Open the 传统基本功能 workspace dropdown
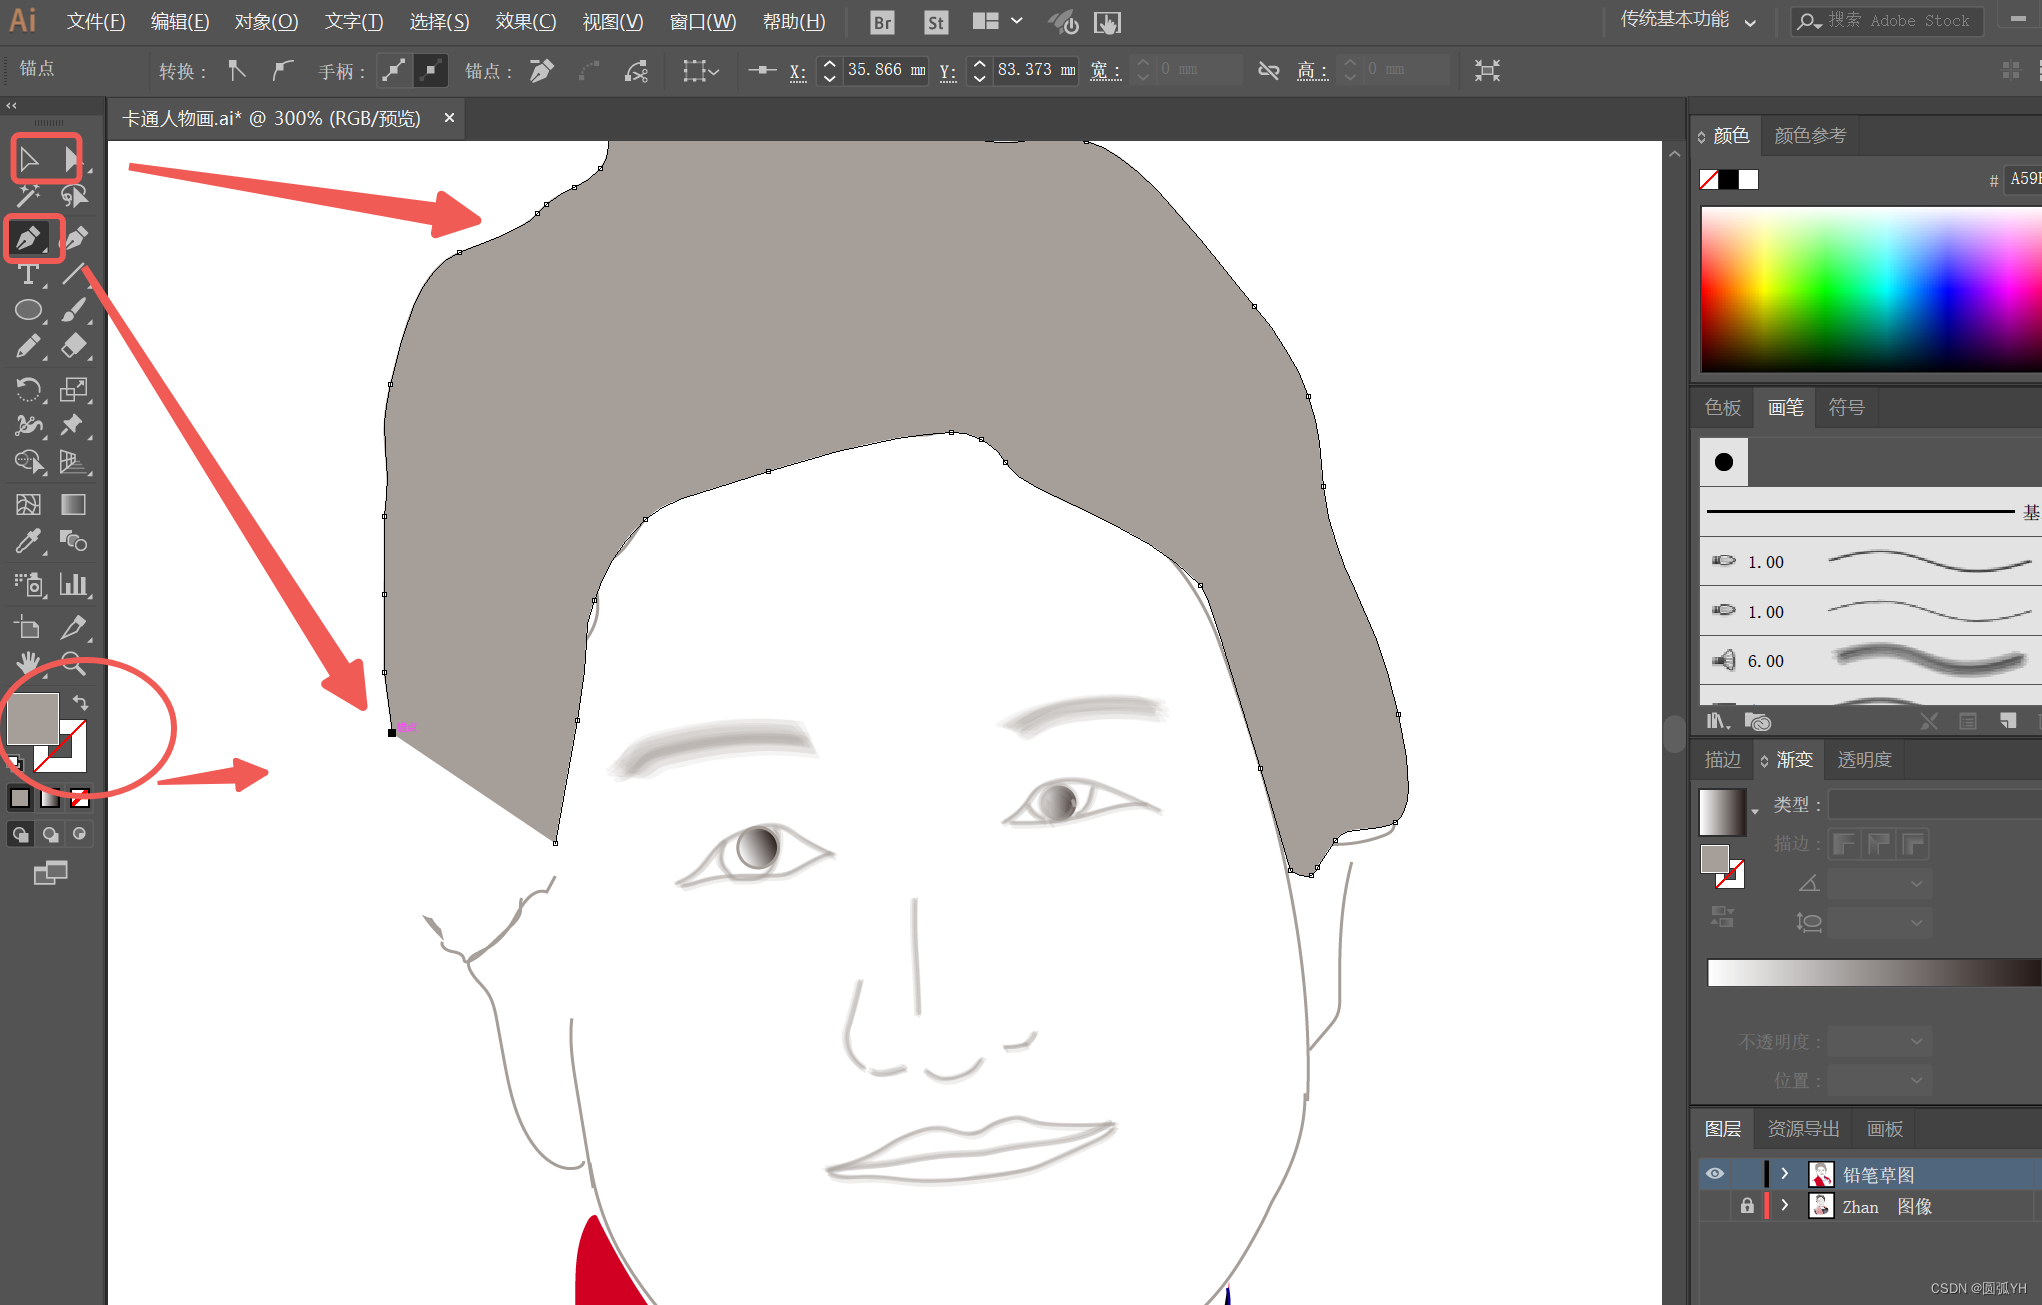2042x1305 pixels. (x=1688, y=19)
